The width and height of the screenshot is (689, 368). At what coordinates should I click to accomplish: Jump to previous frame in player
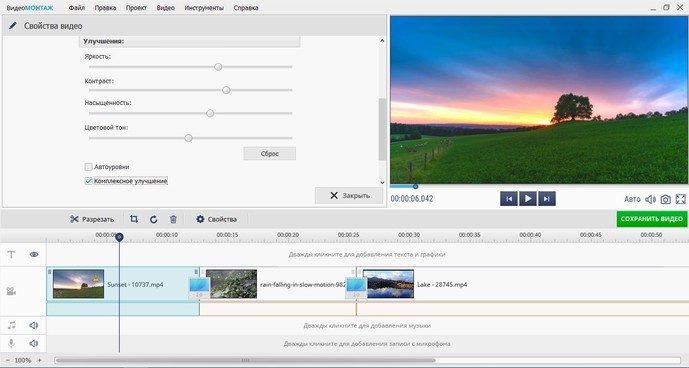click(x=509, y=199)
